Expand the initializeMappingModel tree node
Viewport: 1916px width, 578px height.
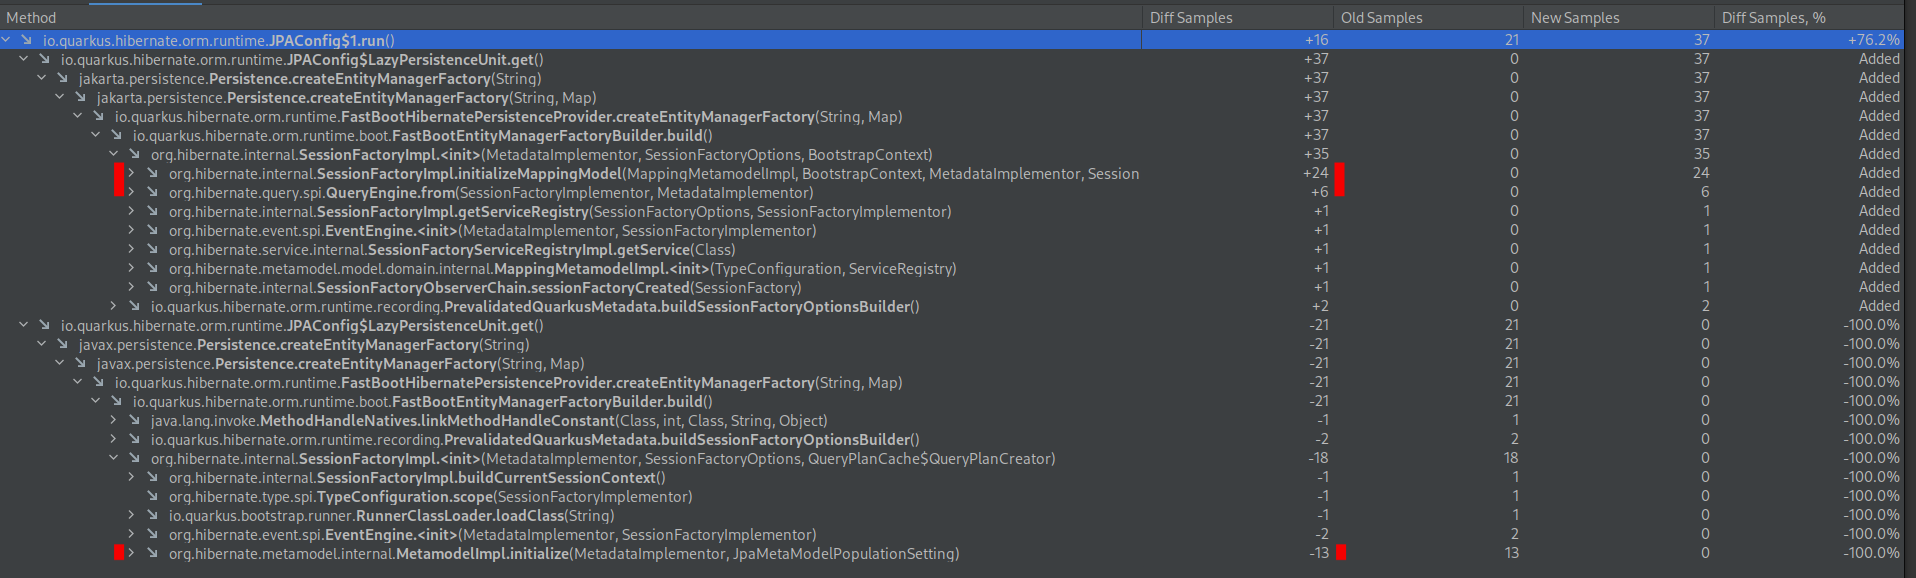[x=131, y=173]
